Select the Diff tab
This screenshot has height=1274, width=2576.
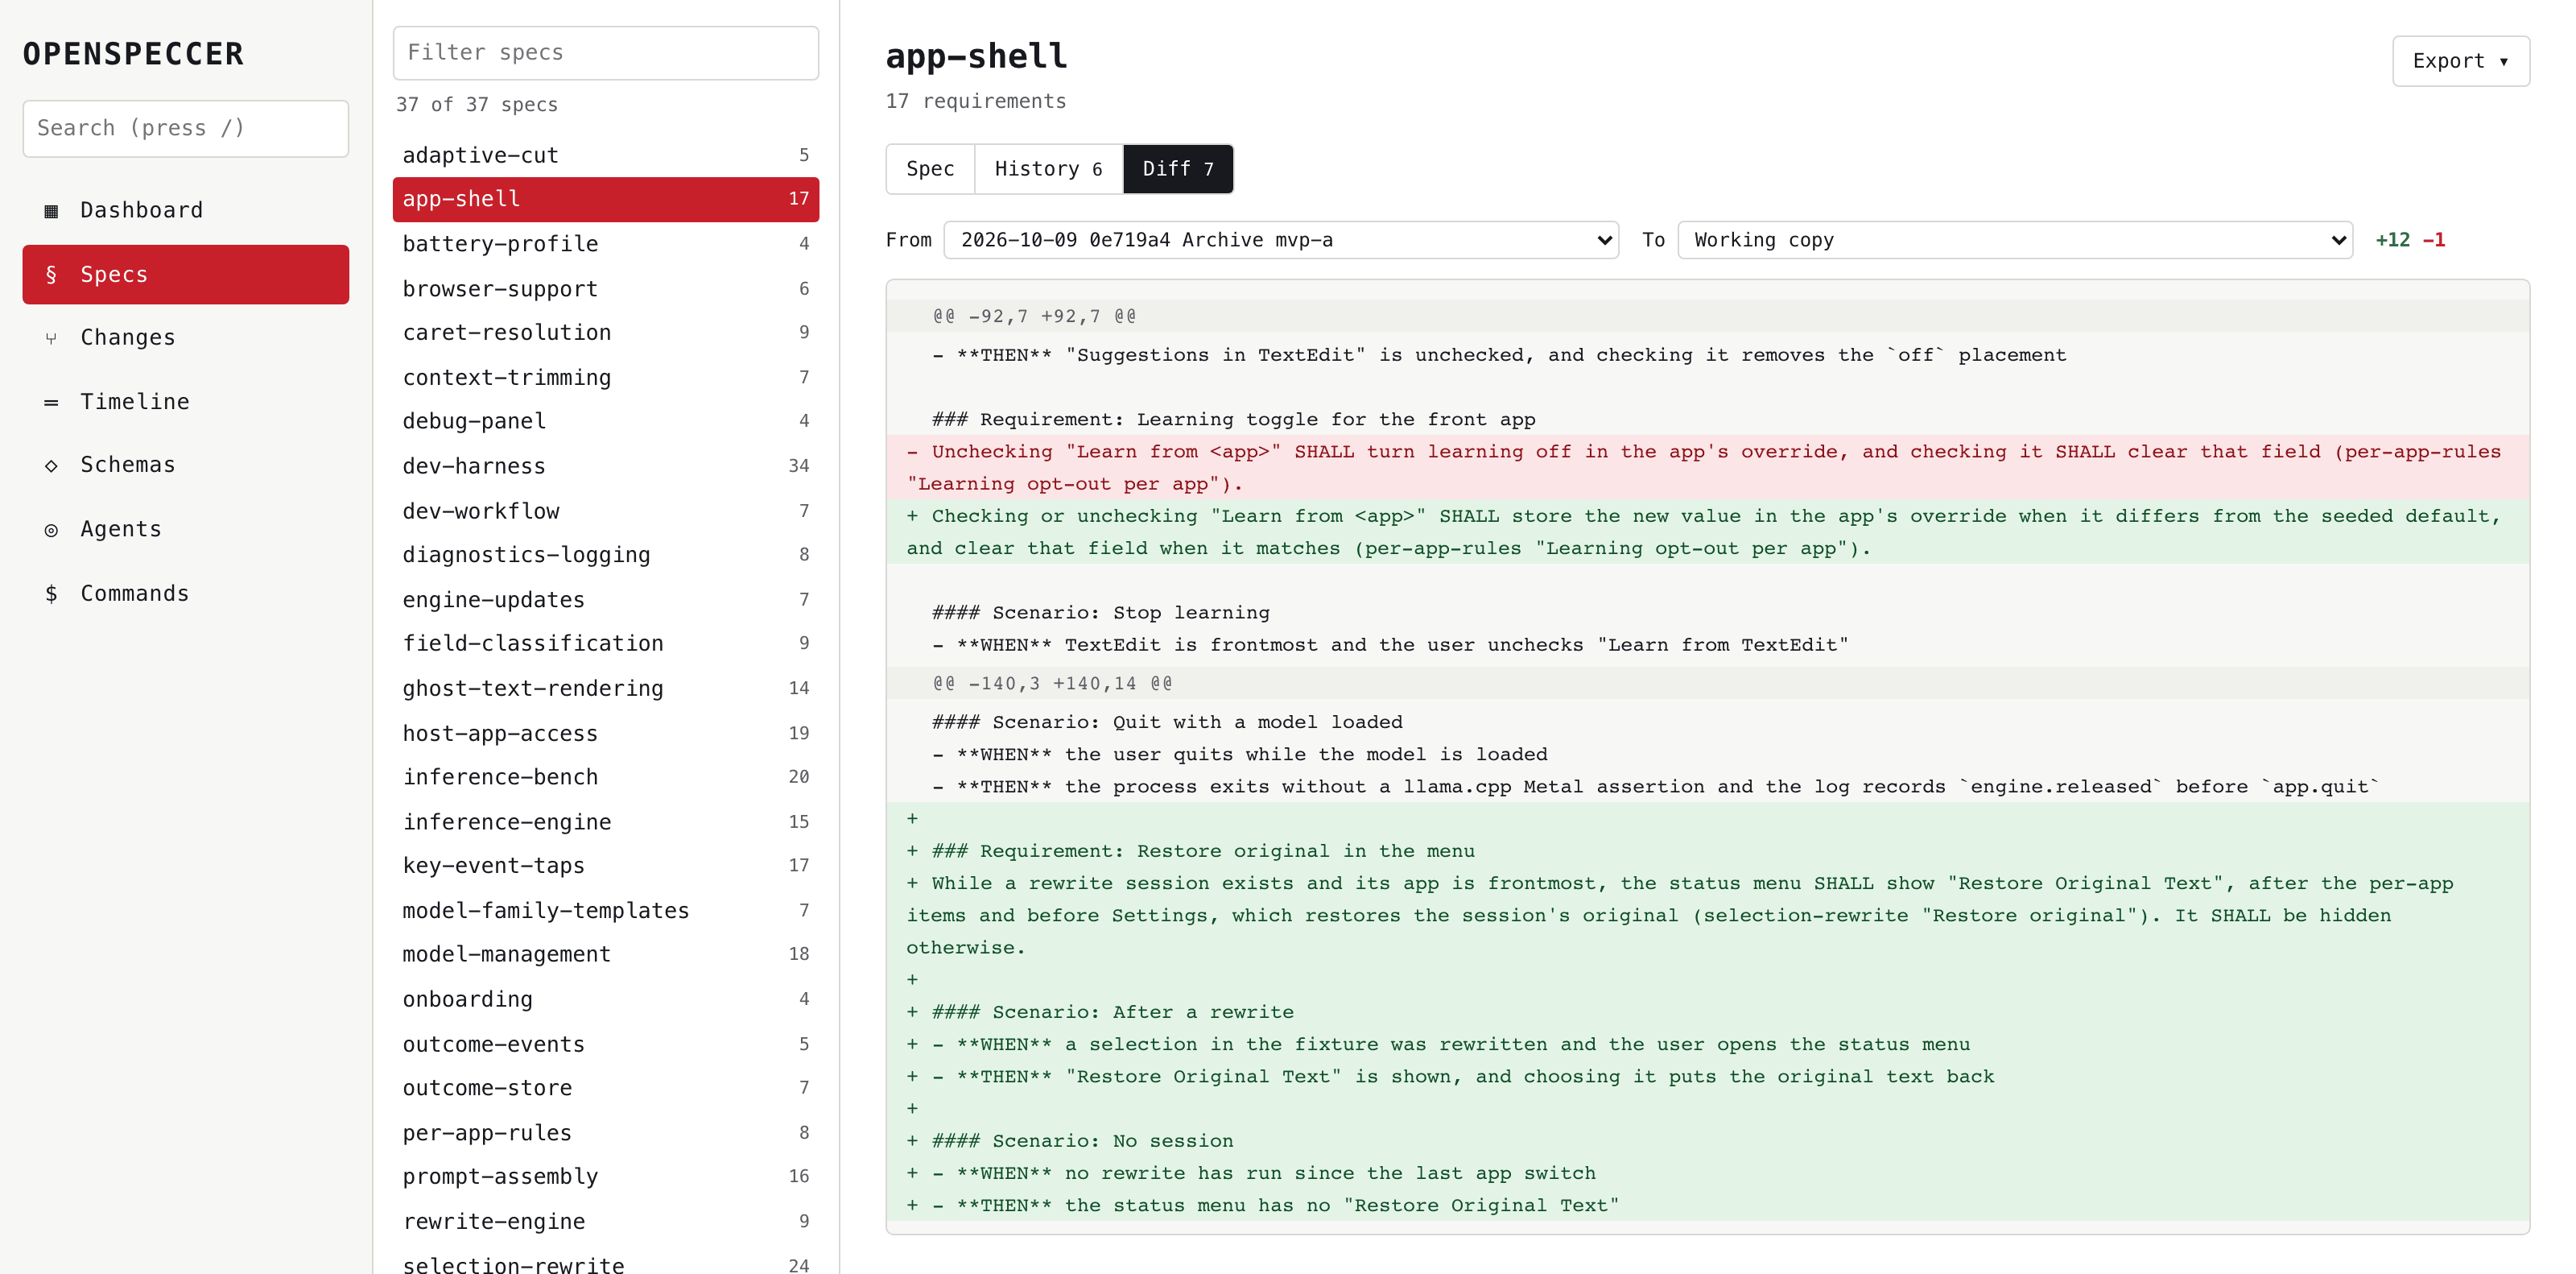[x=1178, y=169]
